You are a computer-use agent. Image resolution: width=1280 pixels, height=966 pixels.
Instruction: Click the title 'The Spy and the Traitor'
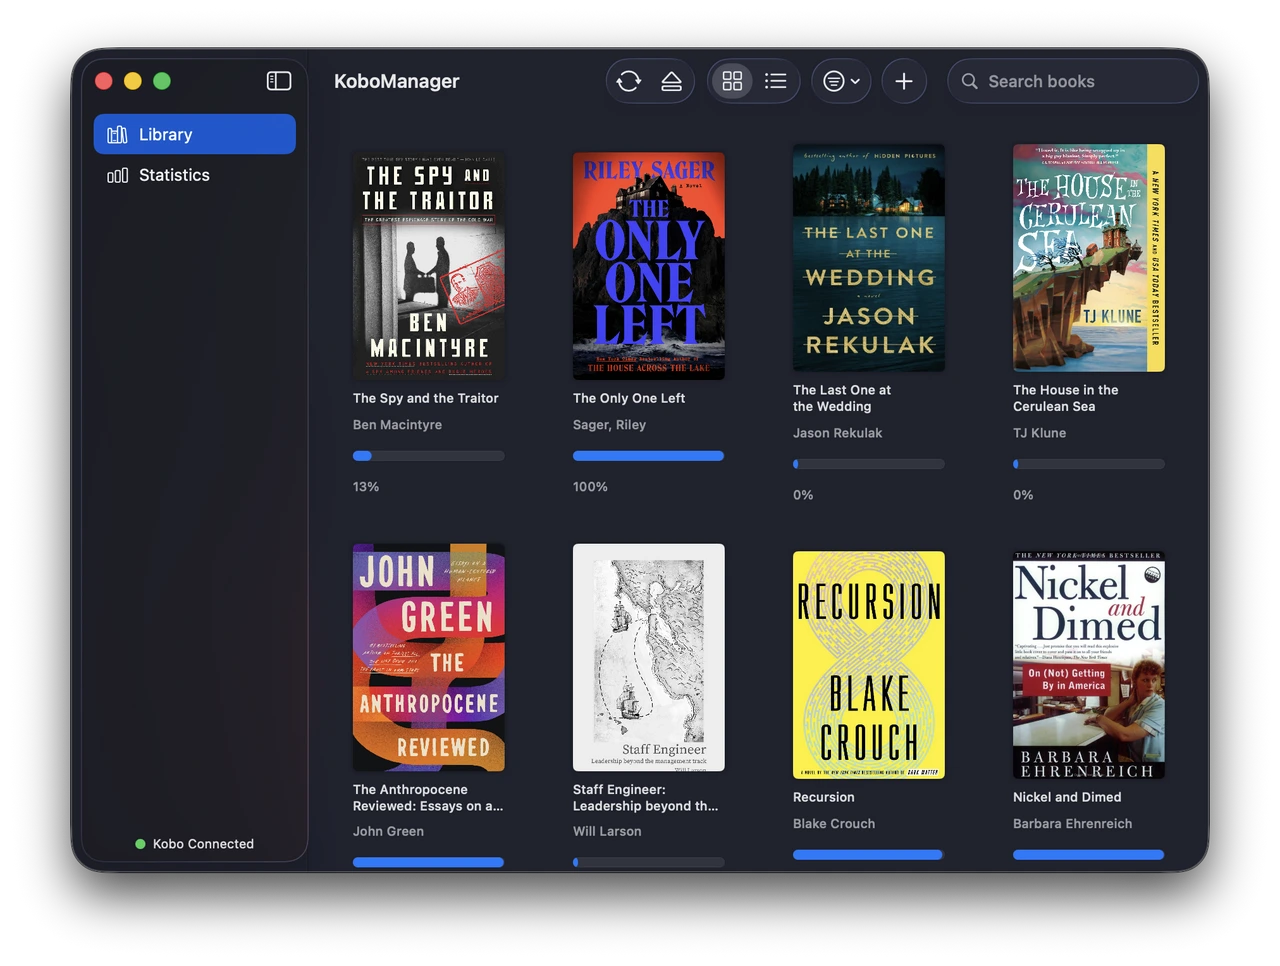click(x=426, y=398)
